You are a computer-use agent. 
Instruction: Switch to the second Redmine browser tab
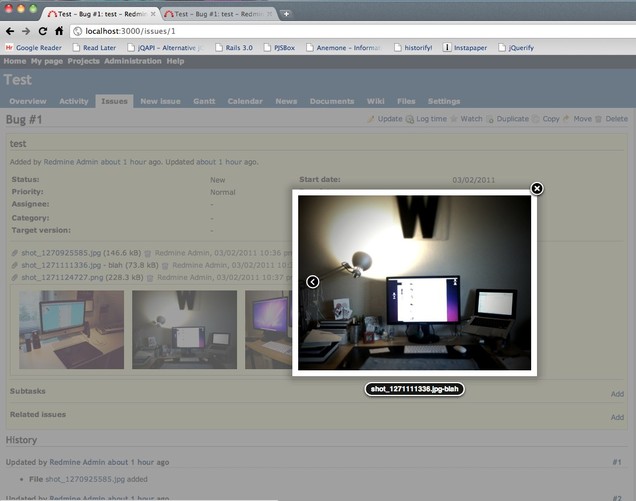(219, 14)
